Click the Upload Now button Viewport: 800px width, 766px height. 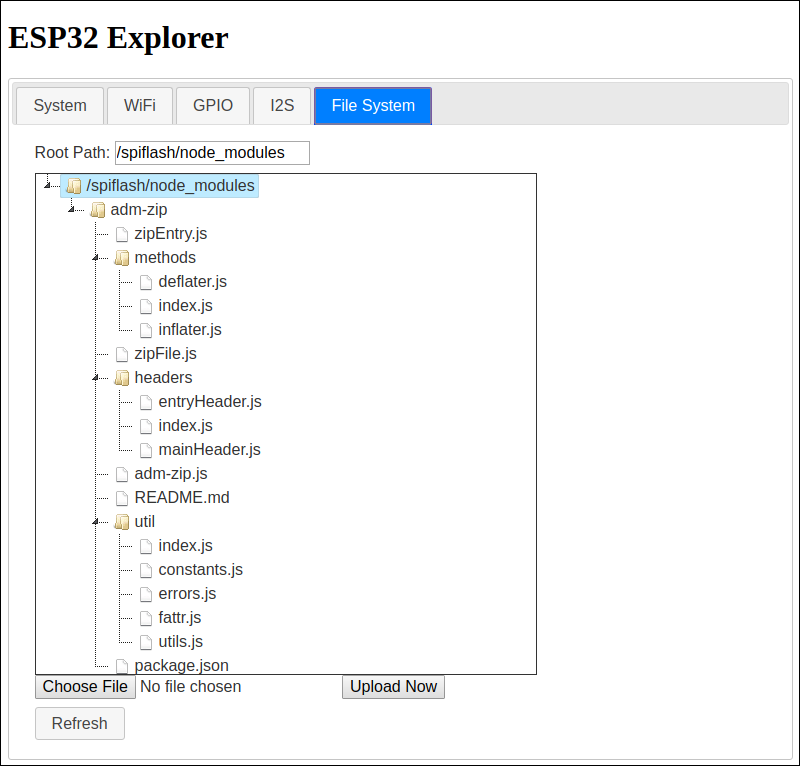coord(393,687)
